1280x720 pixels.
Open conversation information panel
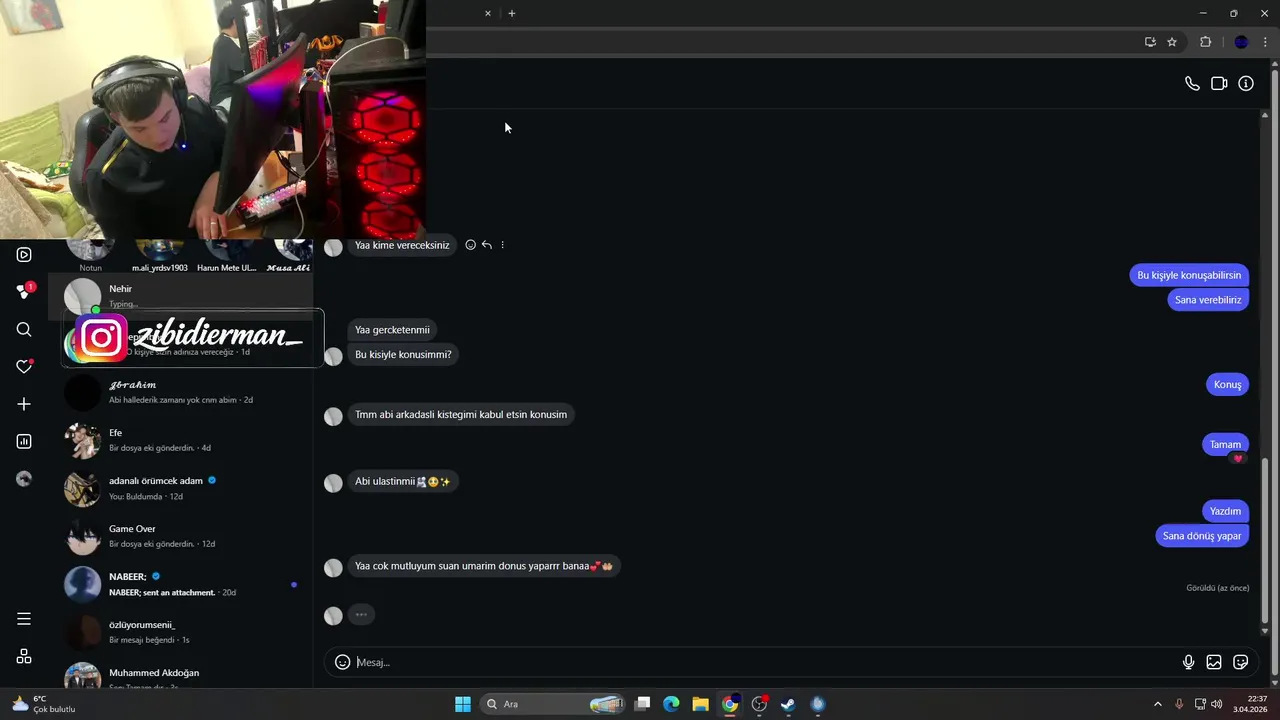[1246, 84]
